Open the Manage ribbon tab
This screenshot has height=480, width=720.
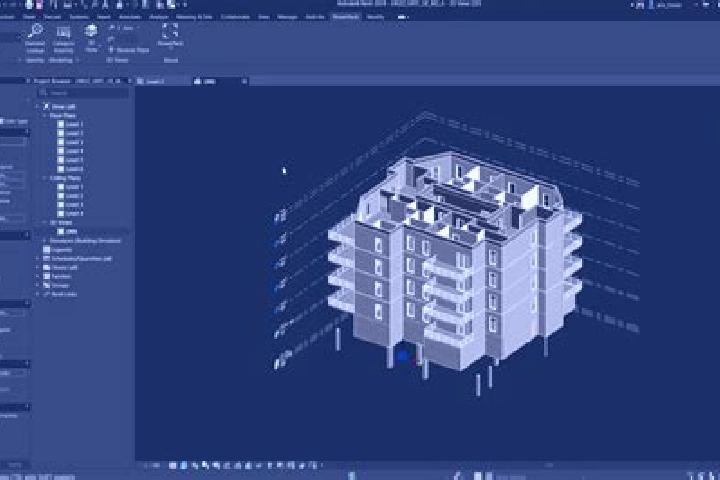[287, 17]
